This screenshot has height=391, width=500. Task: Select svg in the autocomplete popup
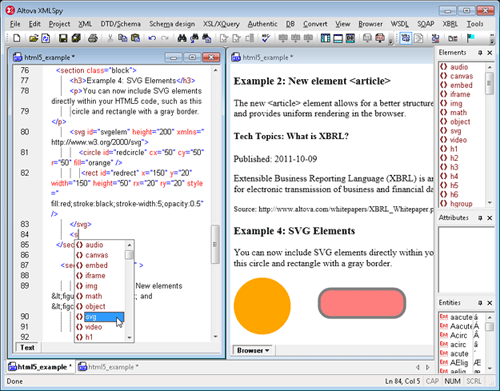click(x=100, y=317)
